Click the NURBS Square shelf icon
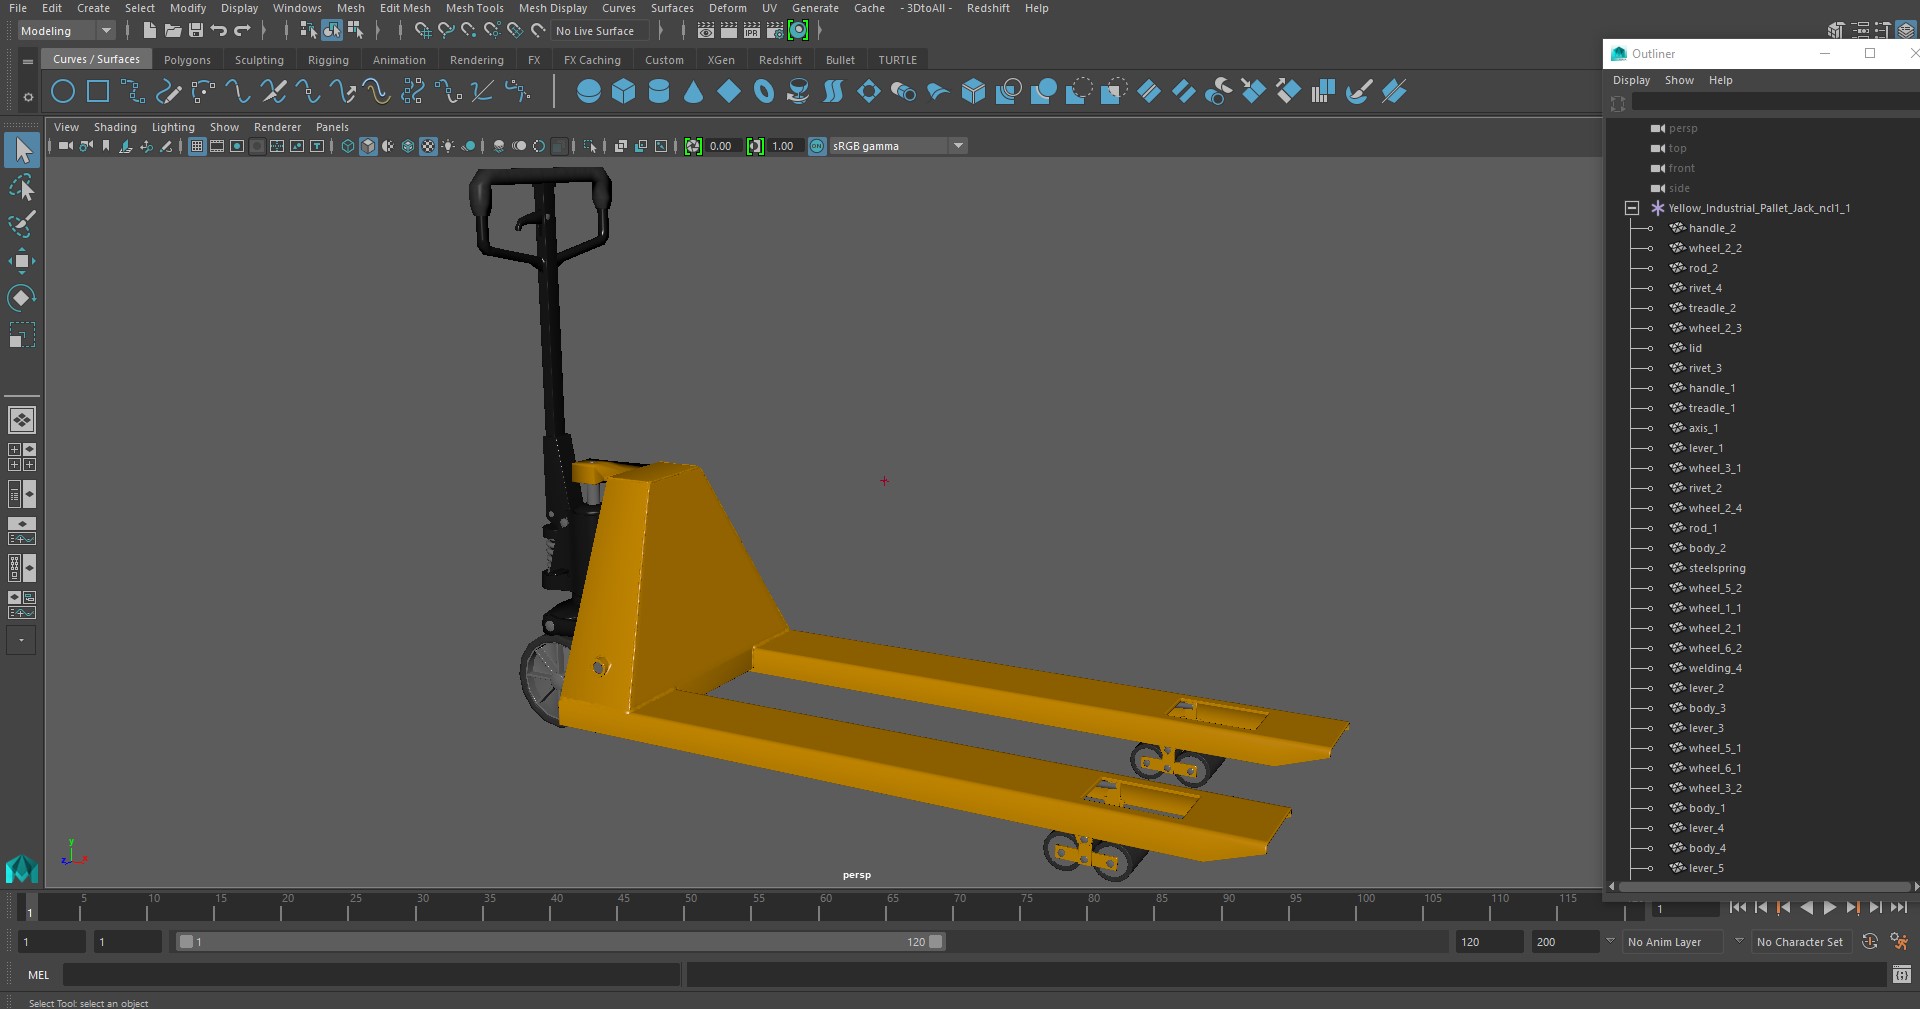The image size is (1920, 1009). pyautogui.click(x=98, y=92)
